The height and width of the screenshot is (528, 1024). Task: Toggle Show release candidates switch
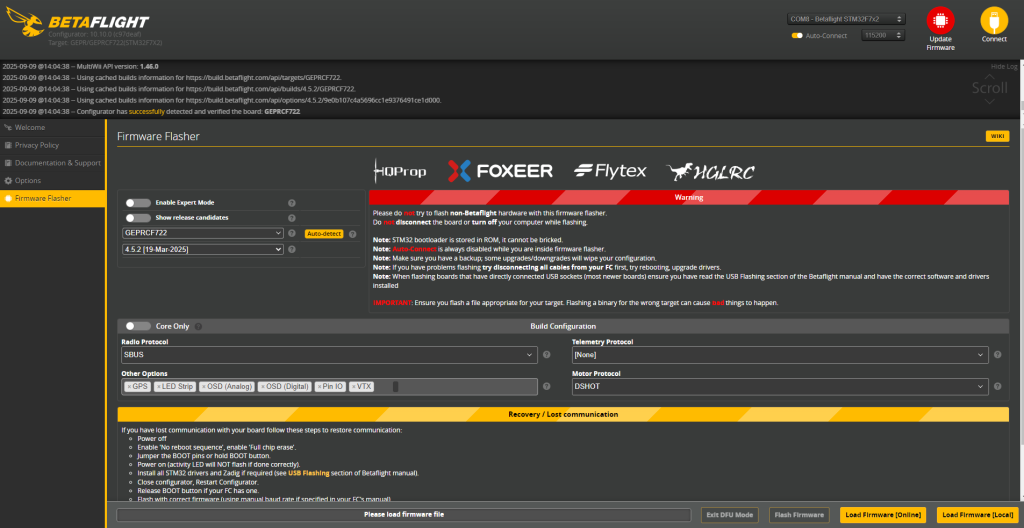(x=138, y=218)
